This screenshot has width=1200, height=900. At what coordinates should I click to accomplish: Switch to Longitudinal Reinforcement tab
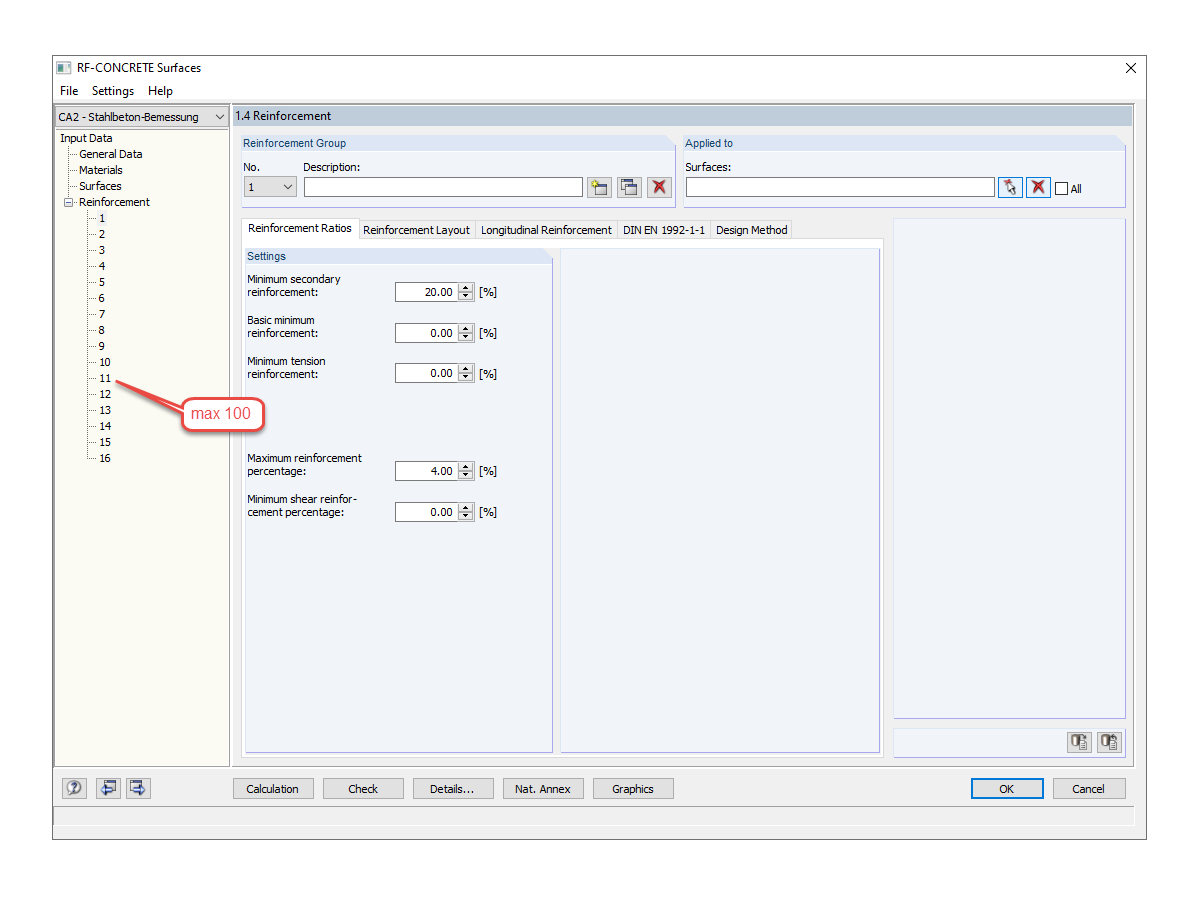click(x=546, y=230)
